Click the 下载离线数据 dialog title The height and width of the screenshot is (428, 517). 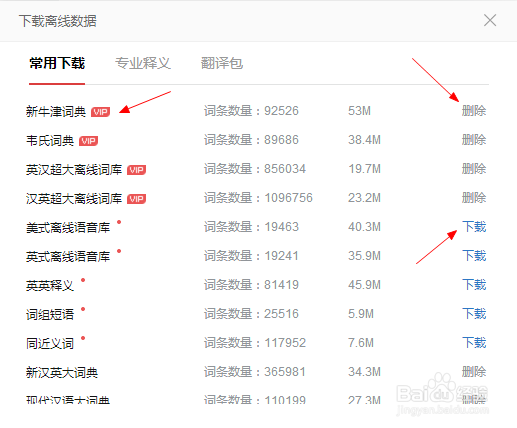click(x=58, y=21)
